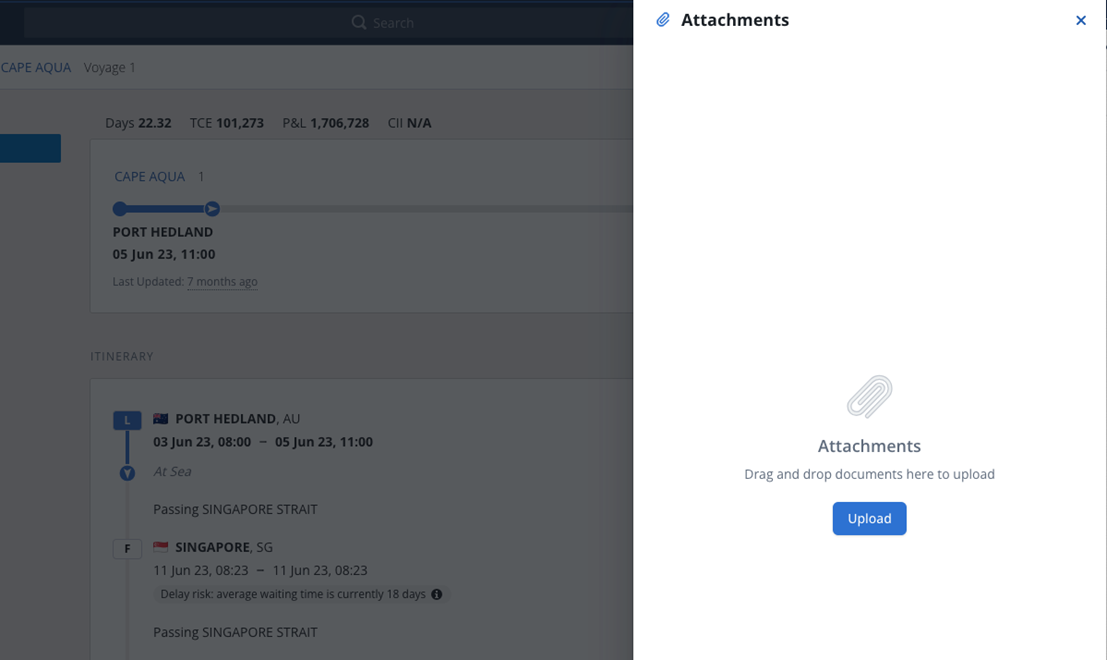Switch to the Voyage 1 breadcrumb
Screen dimensions: 1107x660
[110, 67]
